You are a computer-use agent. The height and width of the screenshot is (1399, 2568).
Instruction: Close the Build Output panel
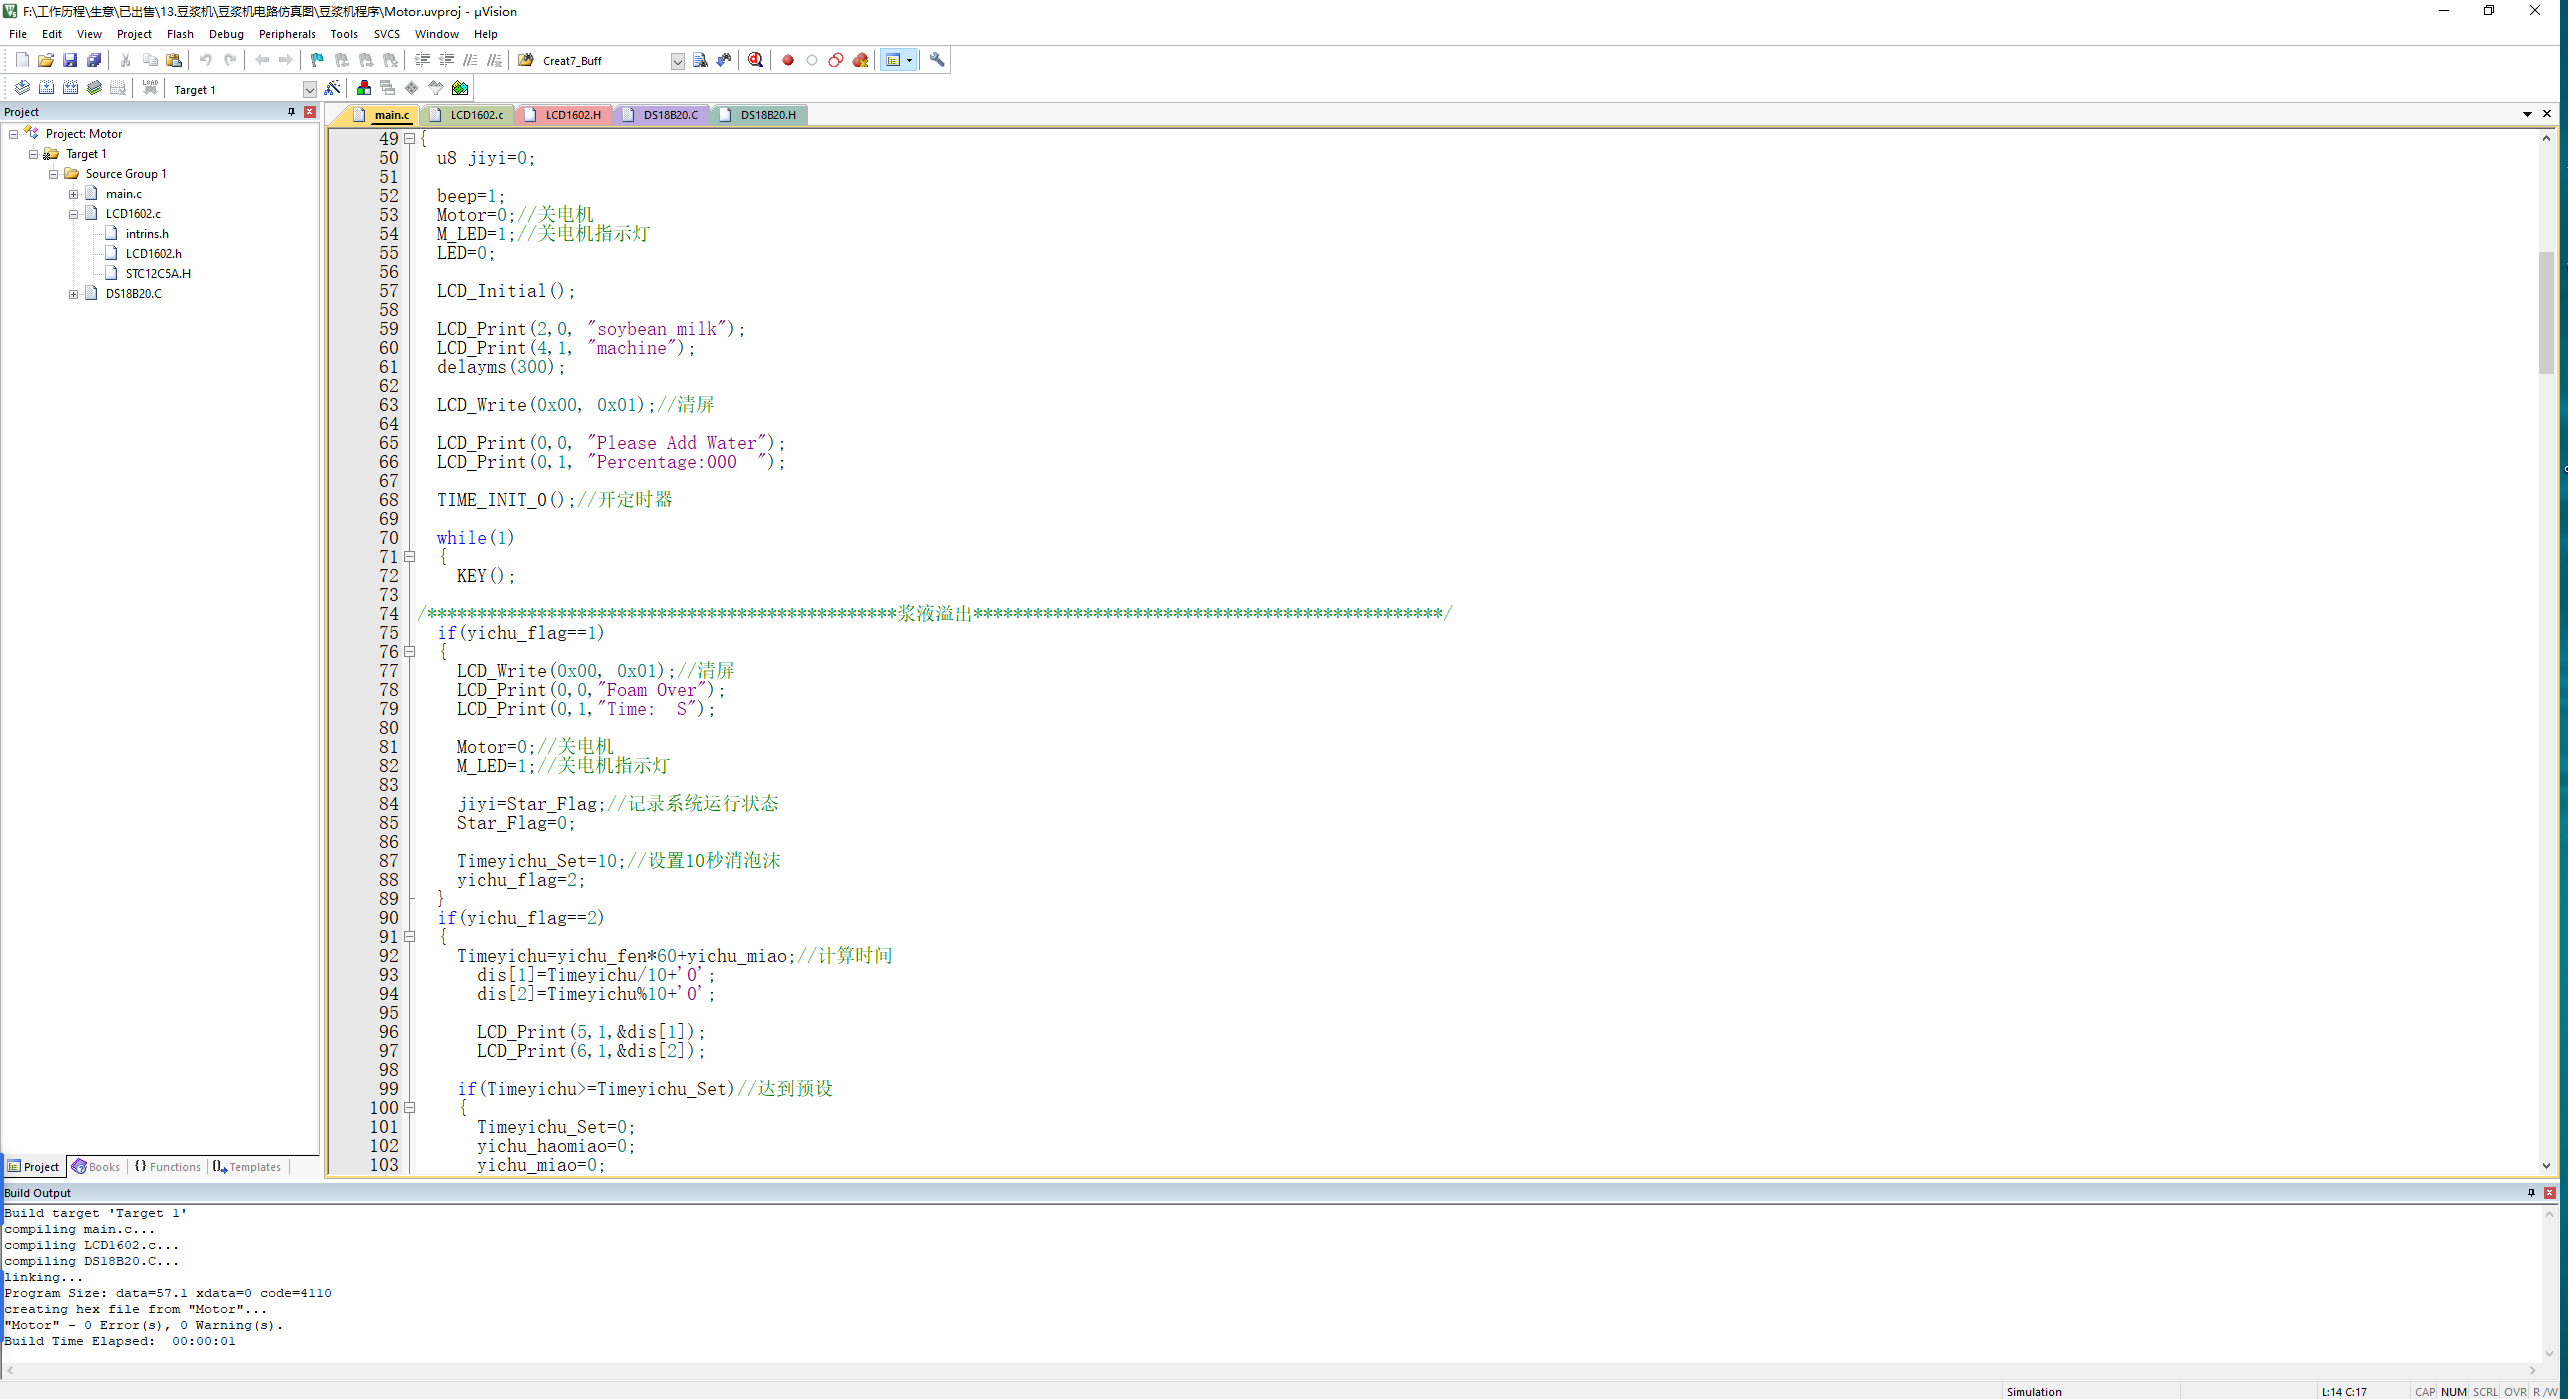click(x=2550, y=1192)
